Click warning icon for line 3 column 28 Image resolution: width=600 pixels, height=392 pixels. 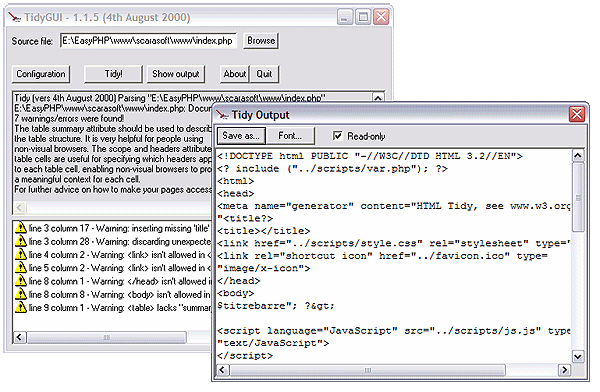point(20,241)
